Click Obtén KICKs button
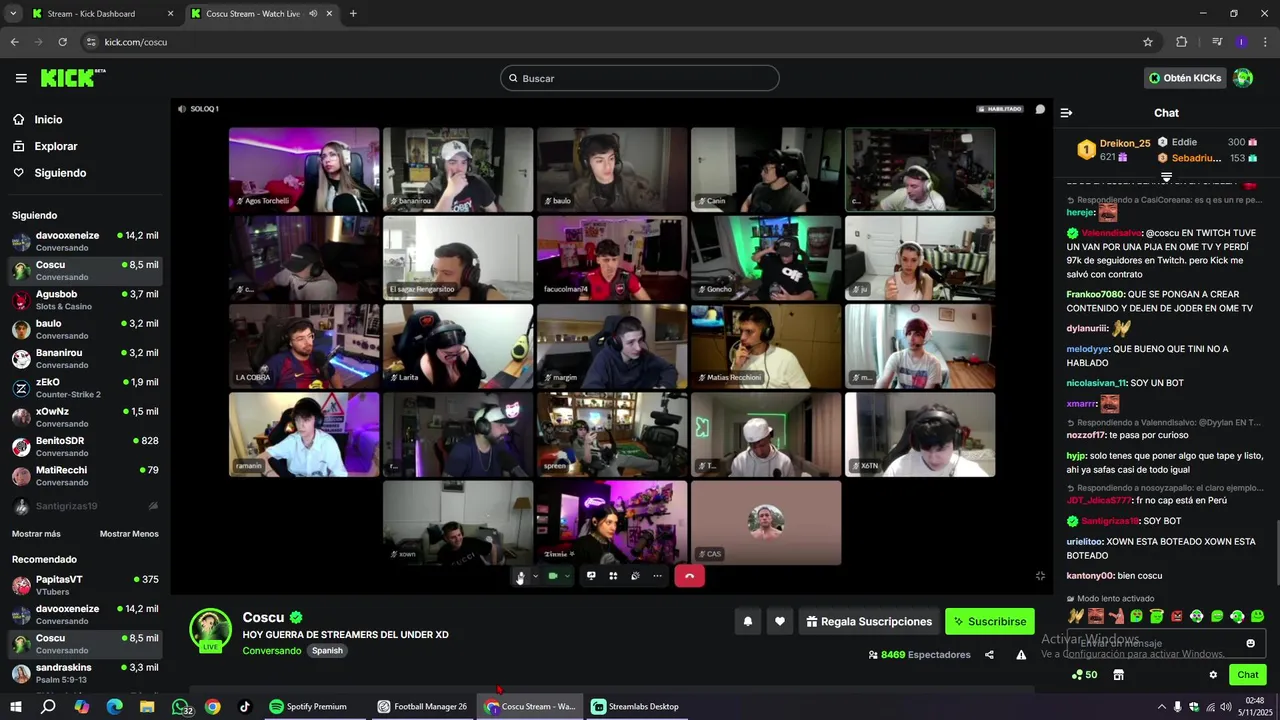Image resolution: width=1280 pixels, height=720 pixels. [1185, 78]
